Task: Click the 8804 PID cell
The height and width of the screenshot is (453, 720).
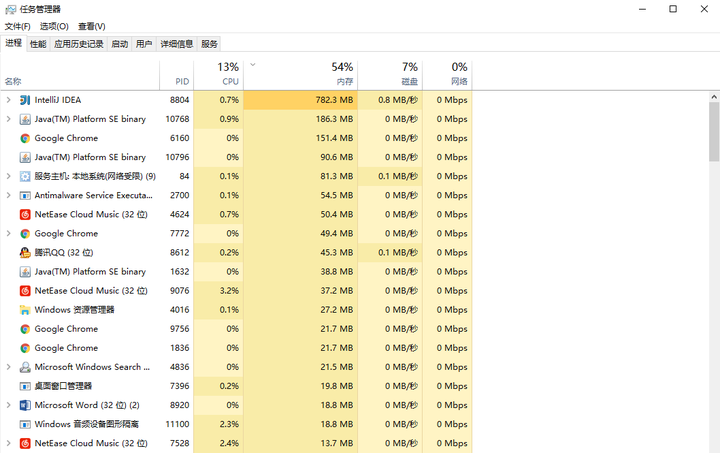Action: 177,100
